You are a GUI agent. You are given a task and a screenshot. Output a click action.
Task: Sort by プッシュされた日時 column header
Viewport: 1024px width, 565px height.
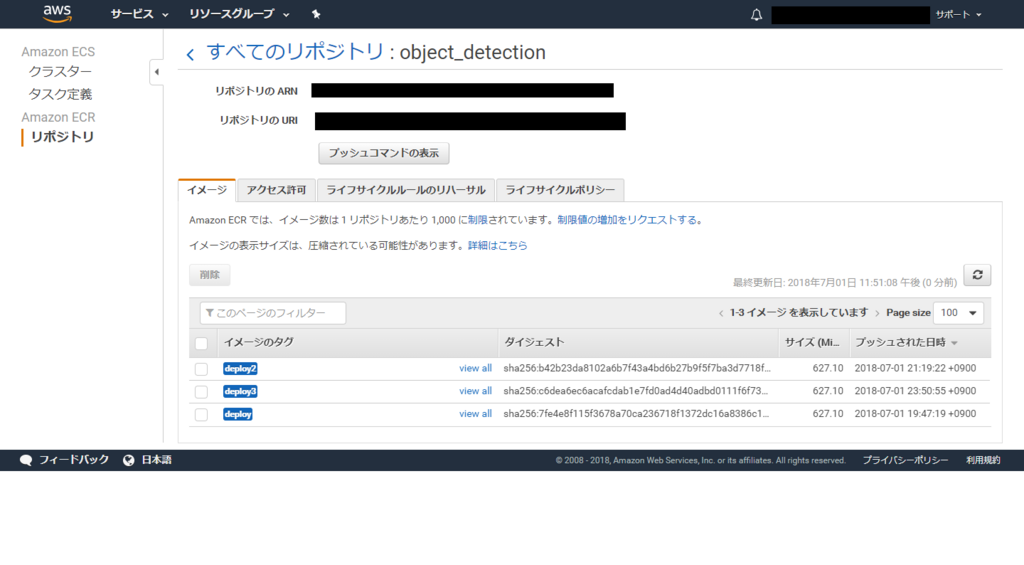click(906, 342)
